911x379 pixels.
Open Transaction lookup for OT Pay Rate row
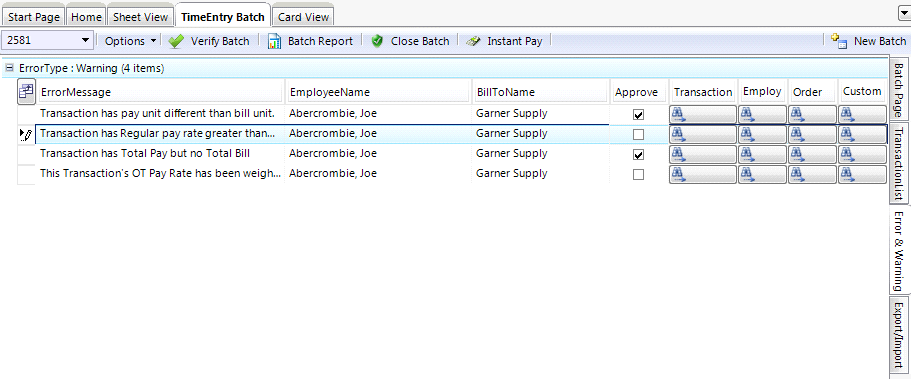[x=703, y=174]
